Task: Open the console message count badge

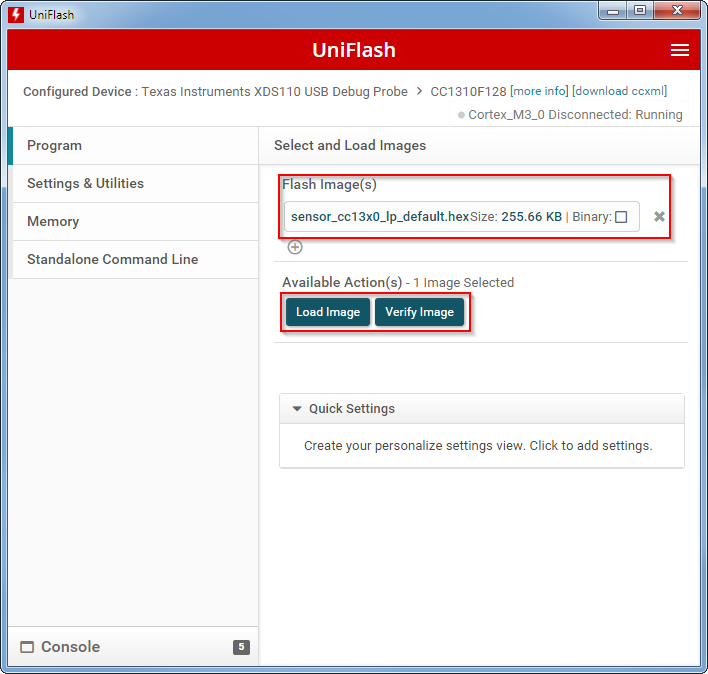Action: pyautogui.click(x=241, y=647)
